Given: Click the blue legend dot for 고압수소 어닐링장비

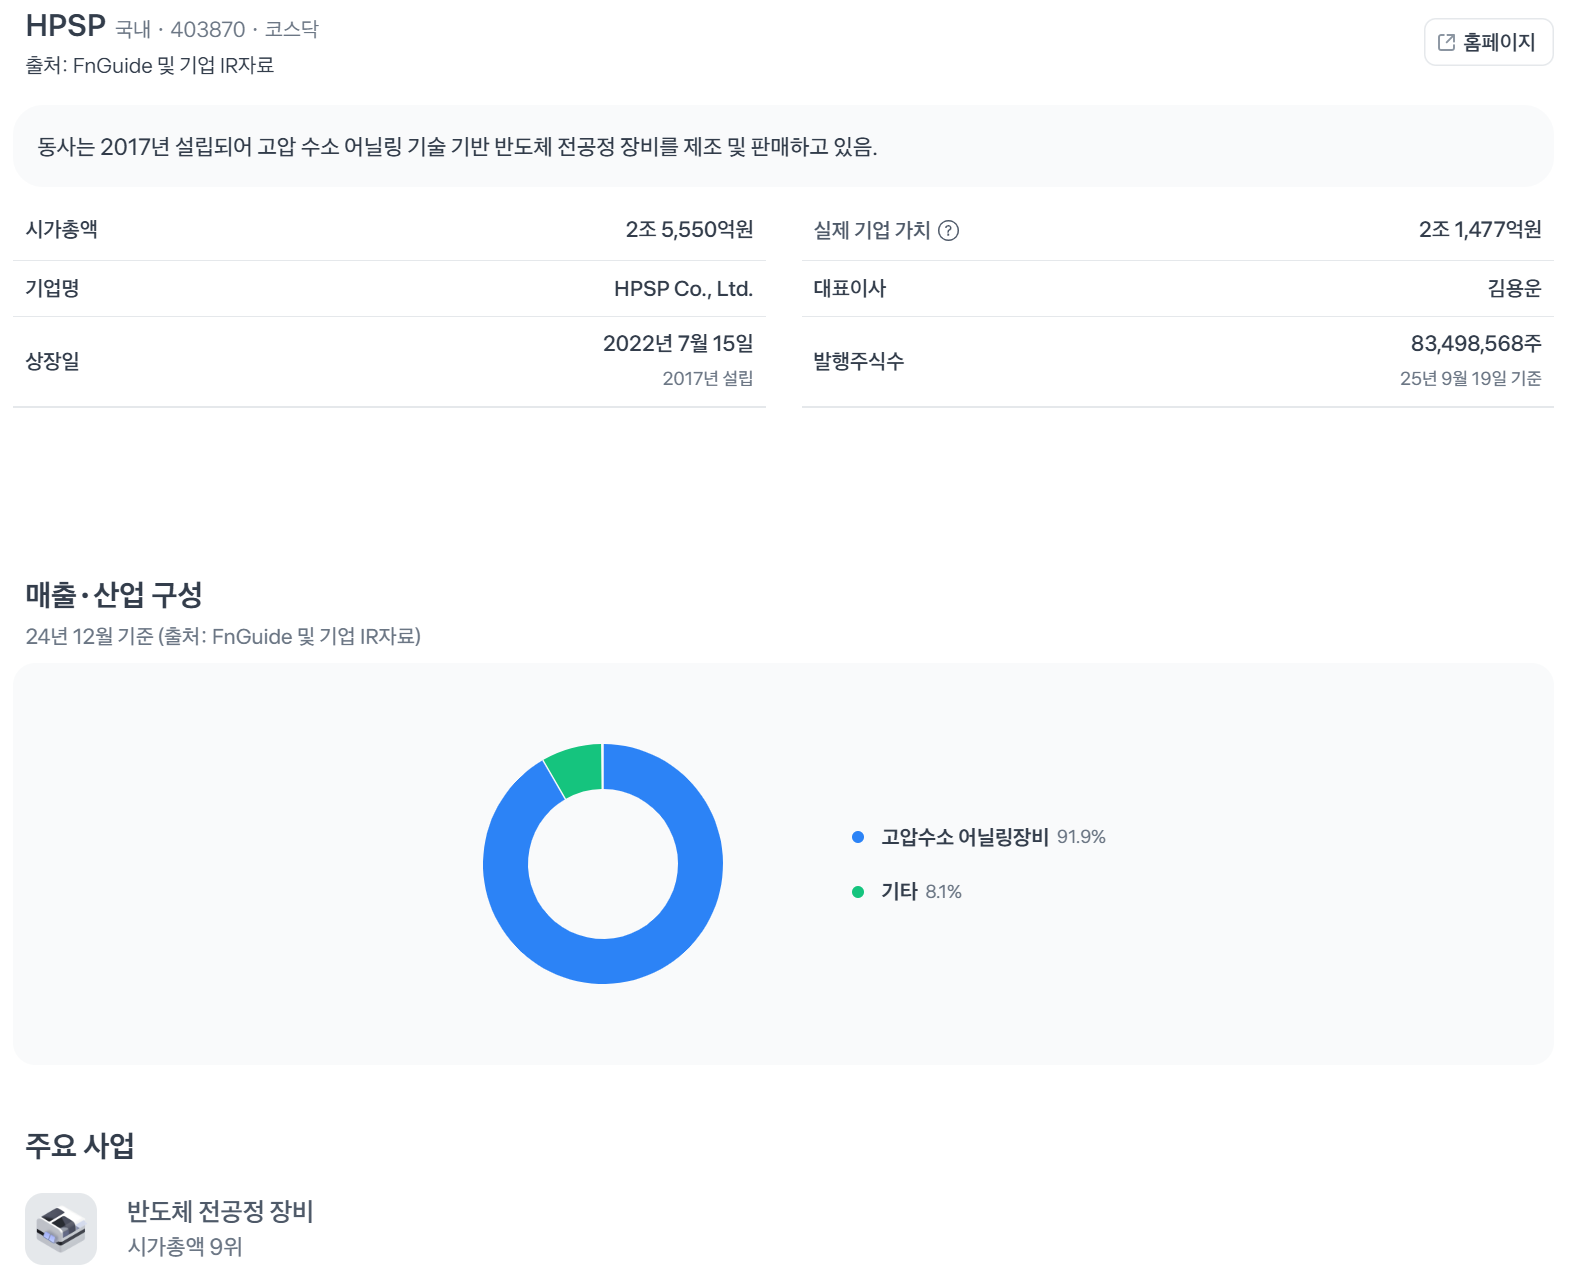Looking at the screenshot, I should coord(858,837).
